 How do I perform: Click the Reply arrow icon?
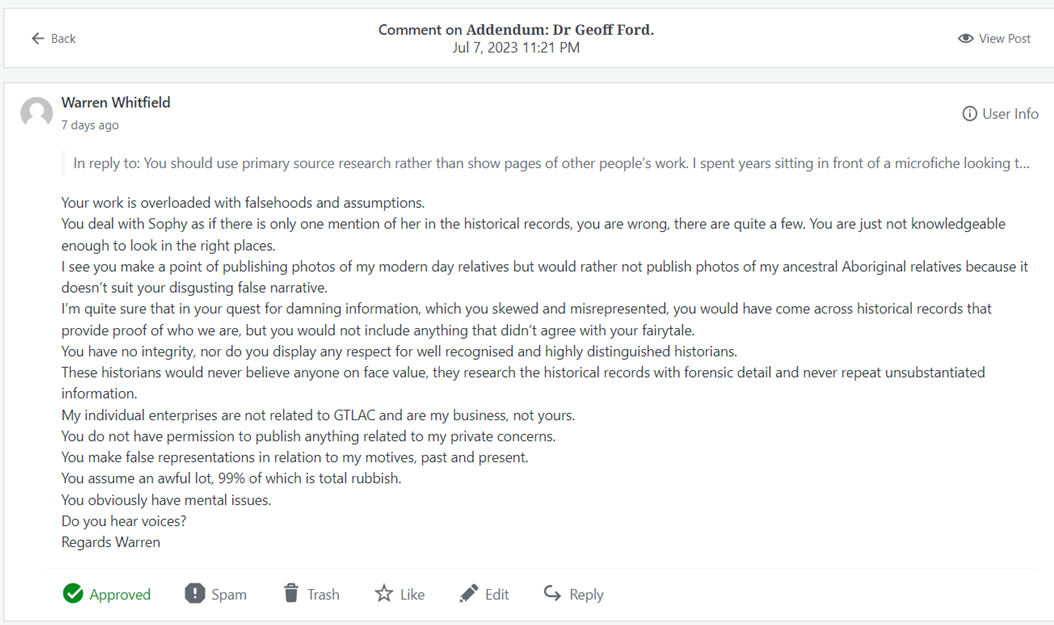pyautogui.click(x=552, y=594)
